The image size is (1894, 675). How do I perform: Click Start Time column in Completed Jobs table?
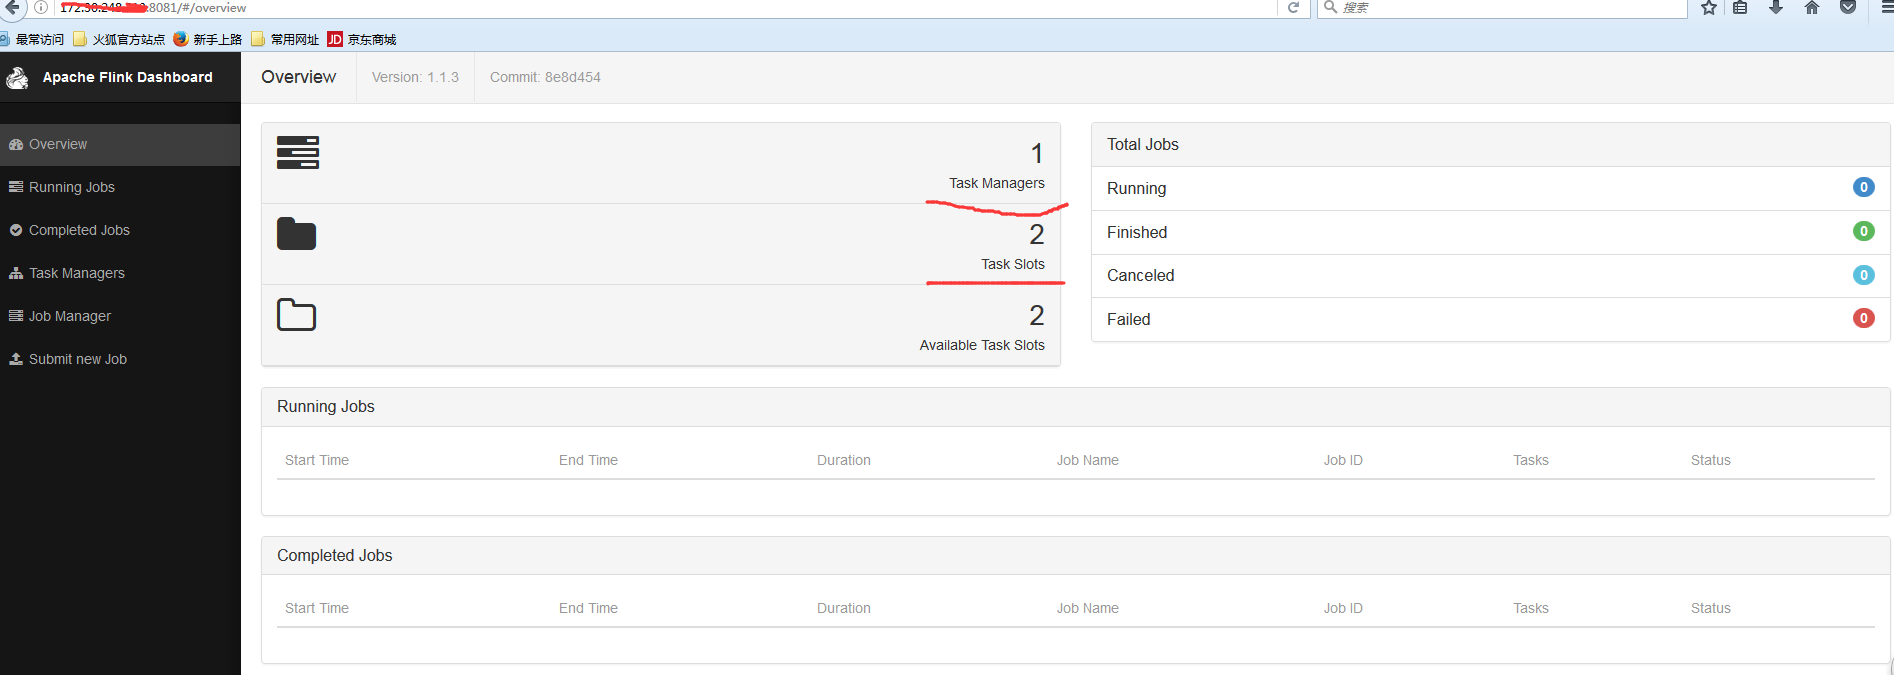click(317, 608)
